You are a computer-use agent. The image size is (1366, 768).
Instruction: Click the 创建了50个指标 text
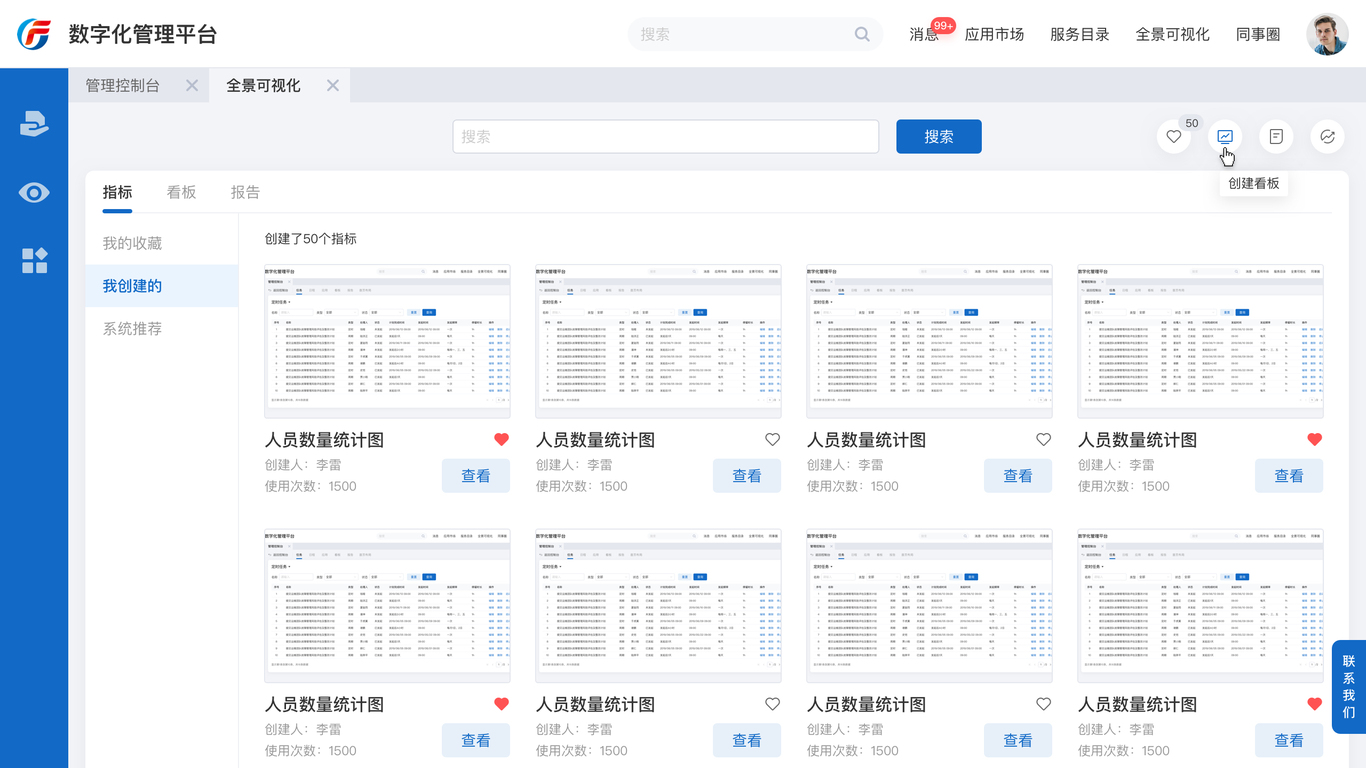pyautogui.click(x=310, y=239)
